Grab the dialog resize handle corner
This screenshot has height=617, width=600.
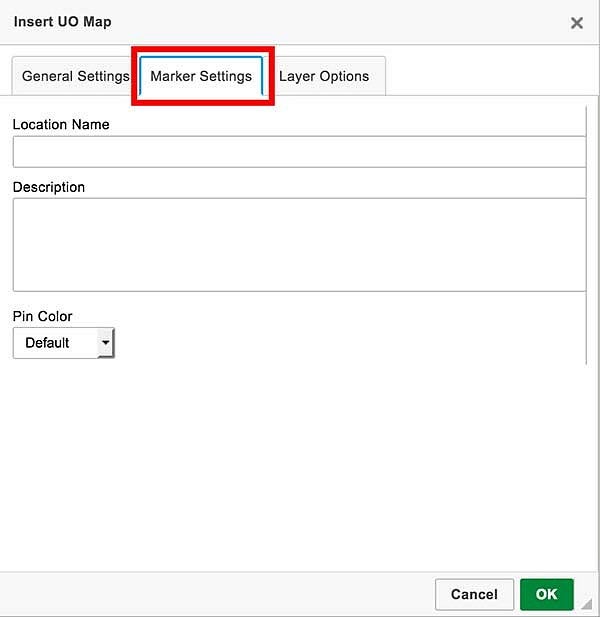coord(587,603)
